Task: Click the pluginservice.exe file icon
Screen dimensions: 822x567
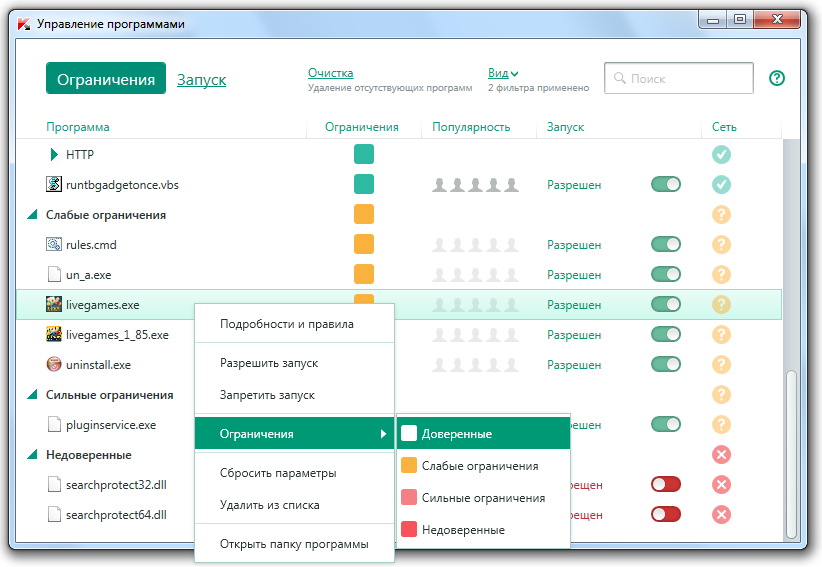Action: click(54, 424)
